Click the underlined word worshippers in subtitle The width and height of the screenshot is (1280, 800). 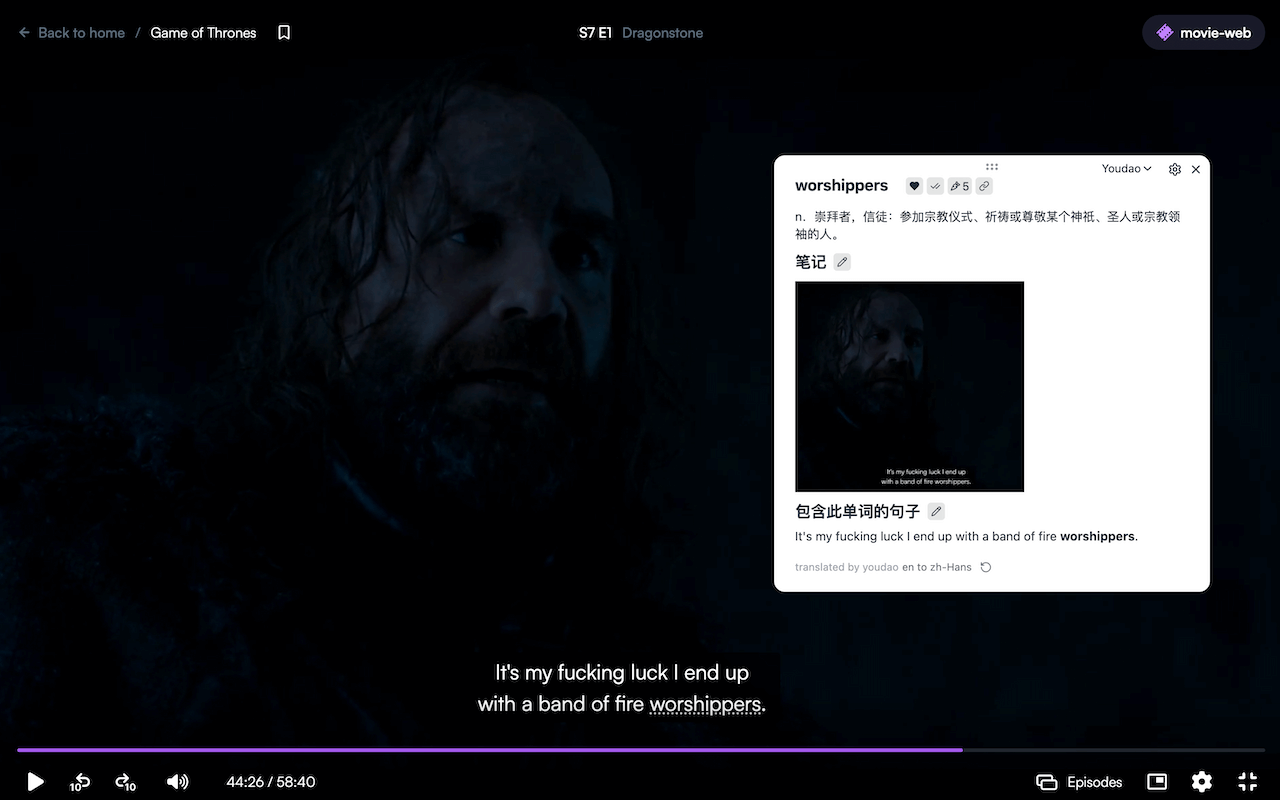tap(705, 704)
